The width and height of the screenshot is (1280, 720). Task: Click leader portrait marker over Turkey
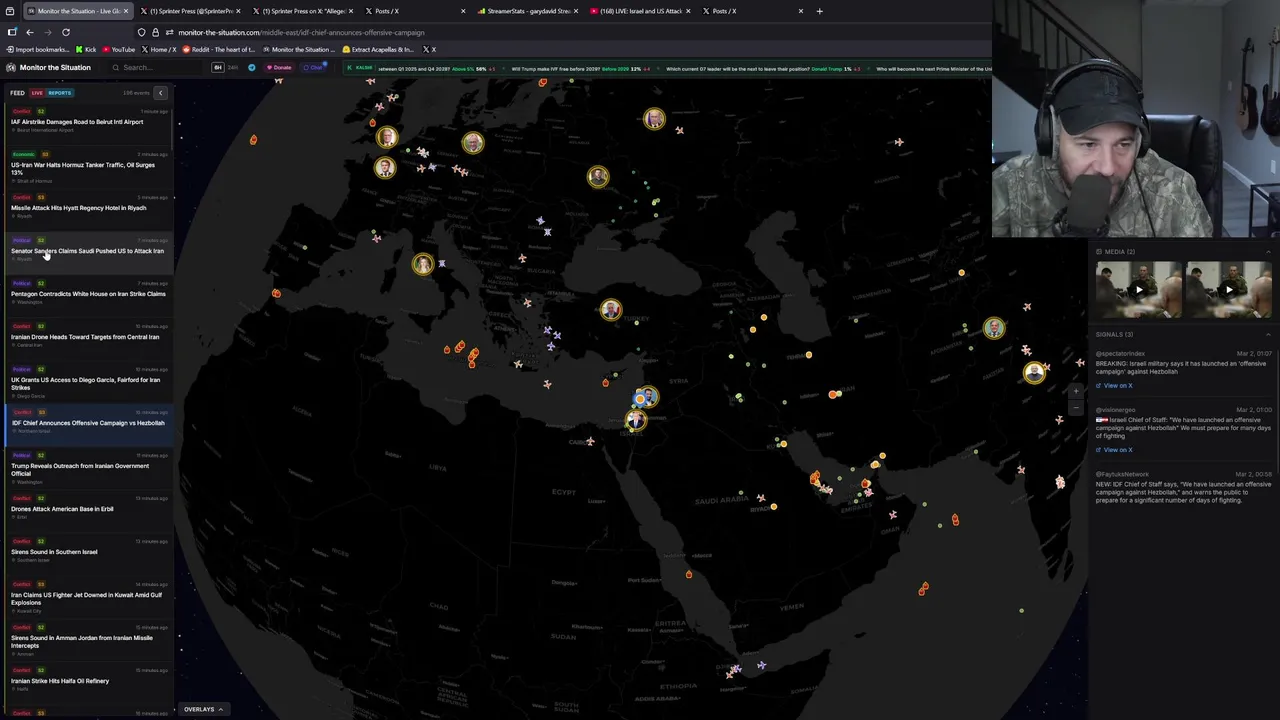pyautogui.click(x=611, y=309)
